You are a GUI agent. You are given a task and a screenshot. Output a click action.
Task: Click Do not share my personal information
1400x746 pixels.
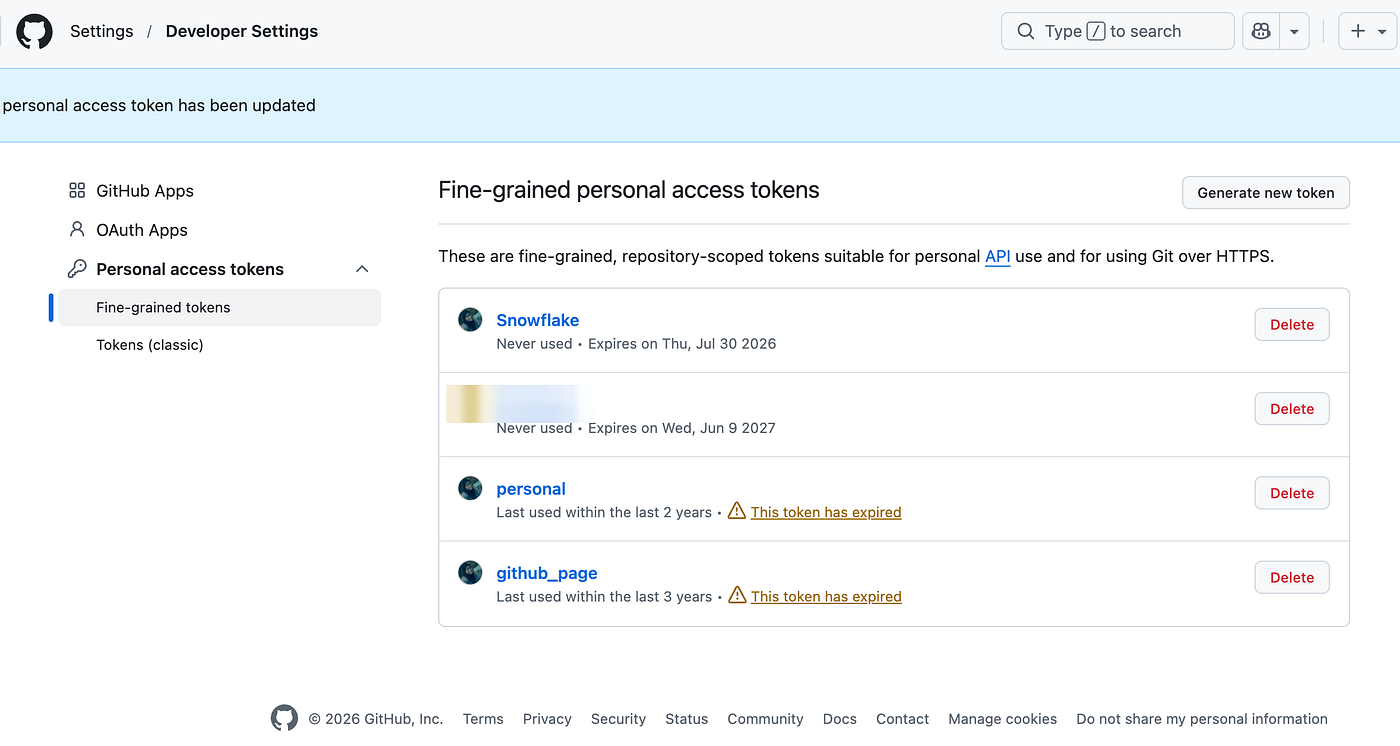pyautogui.click(x=1202, y=719)
